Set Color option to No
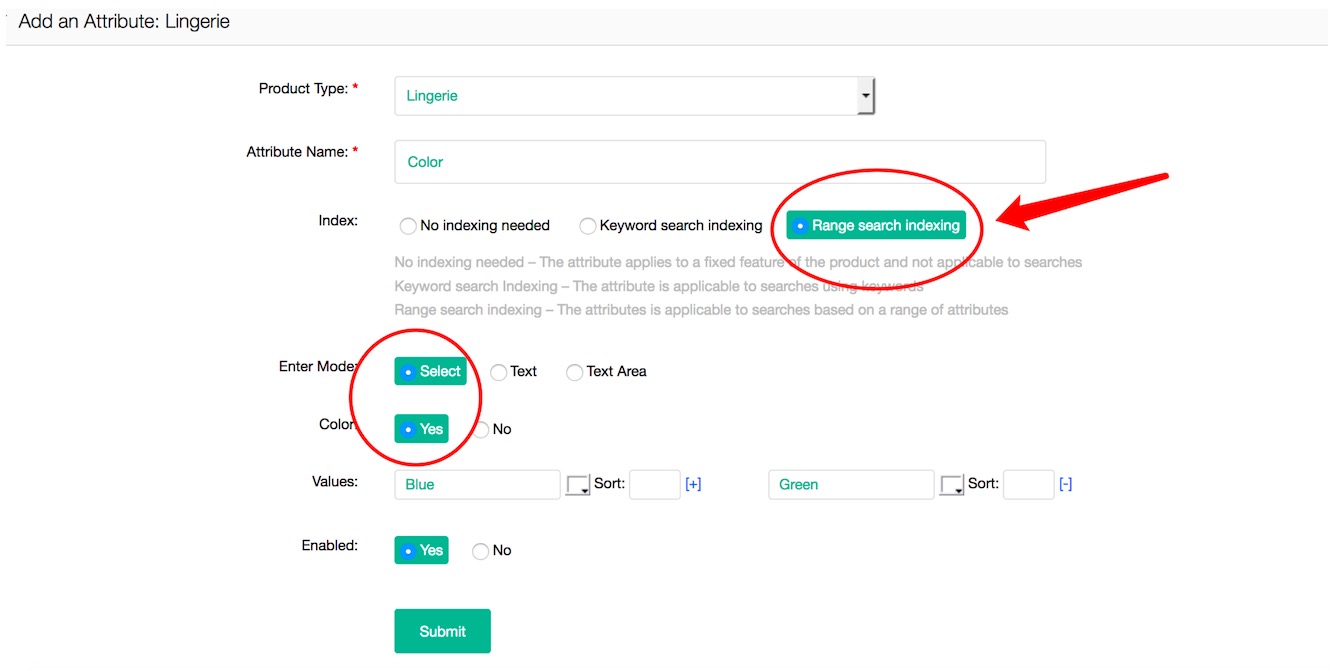Viewport: 1330px width, 671px height. coord(481,430)
